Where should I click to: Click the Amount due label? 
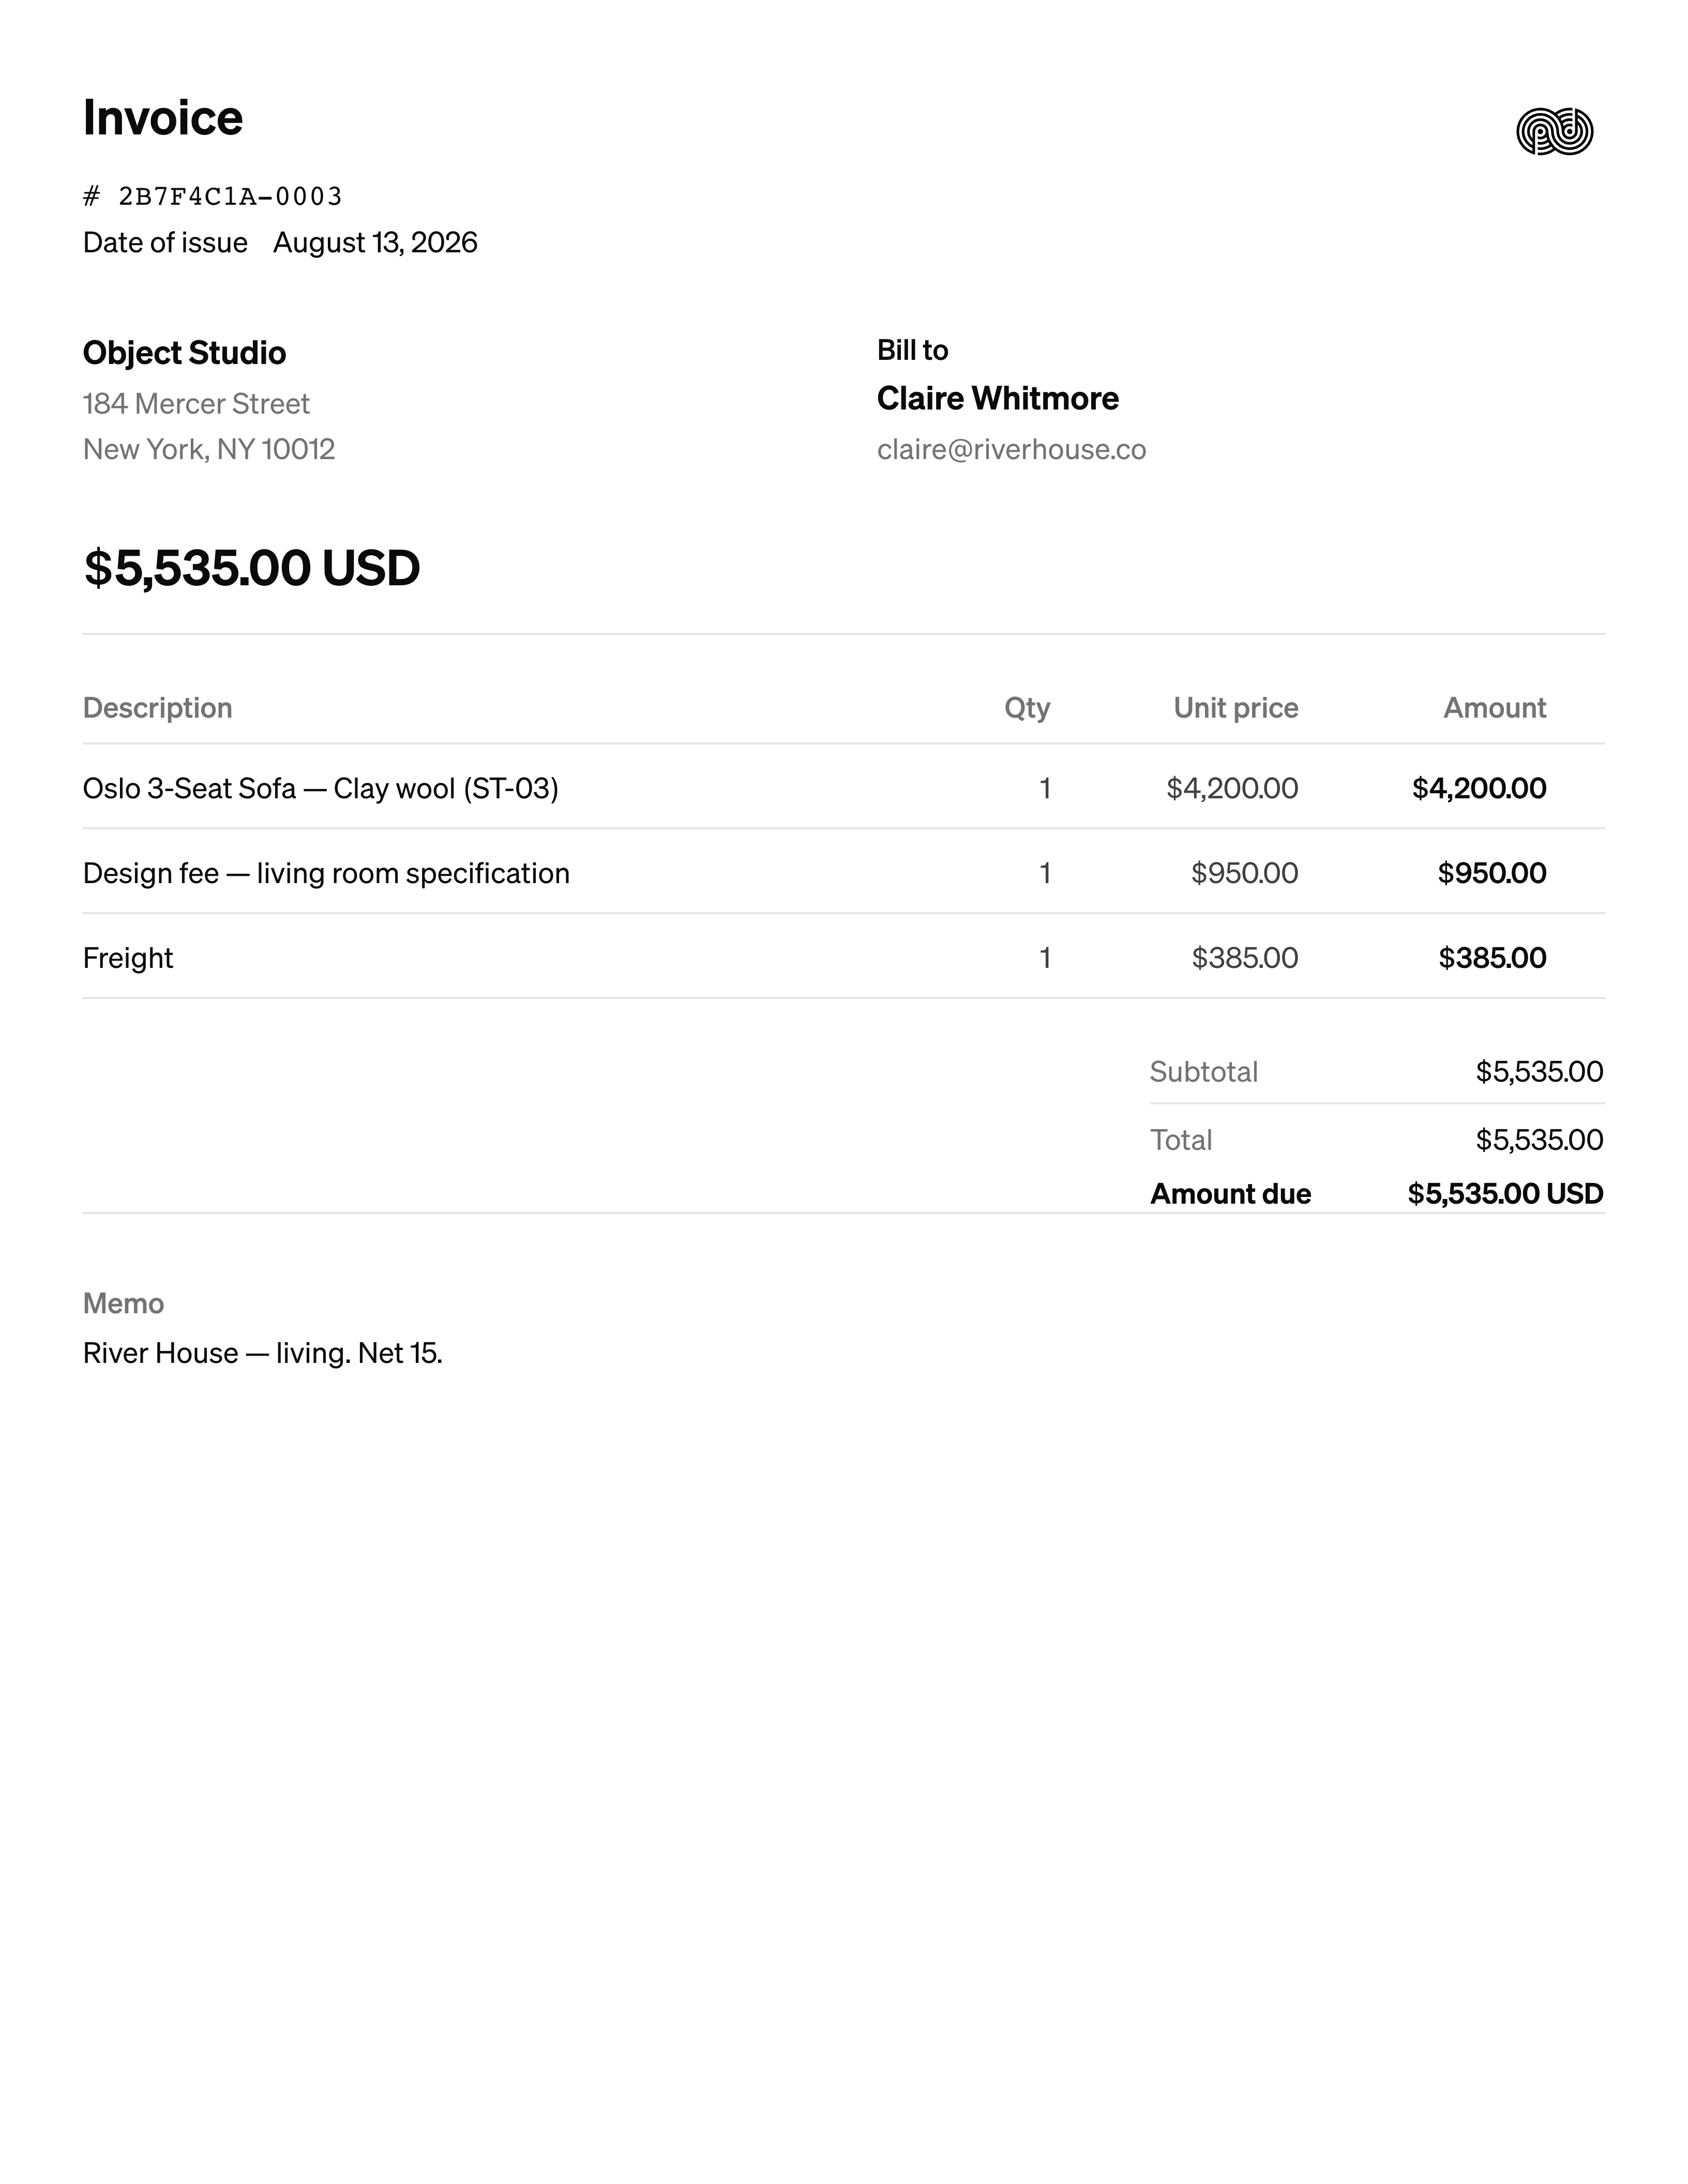click(1230, 1194)
